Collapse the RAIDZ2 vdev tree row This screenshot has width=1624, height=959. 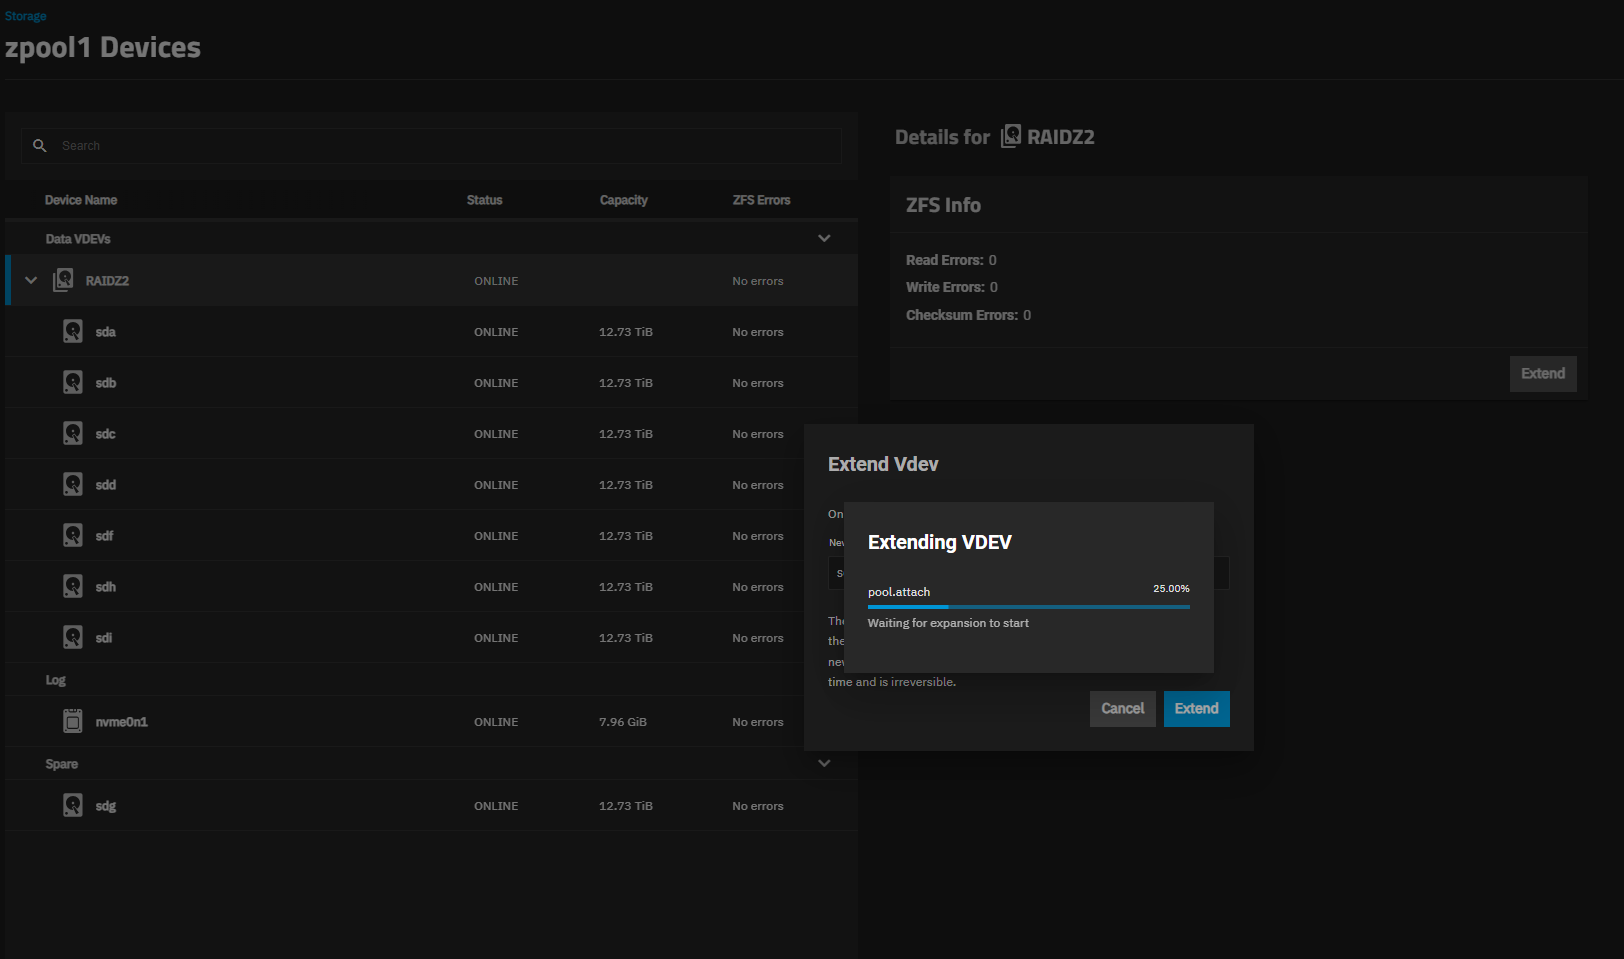(31, 280)
